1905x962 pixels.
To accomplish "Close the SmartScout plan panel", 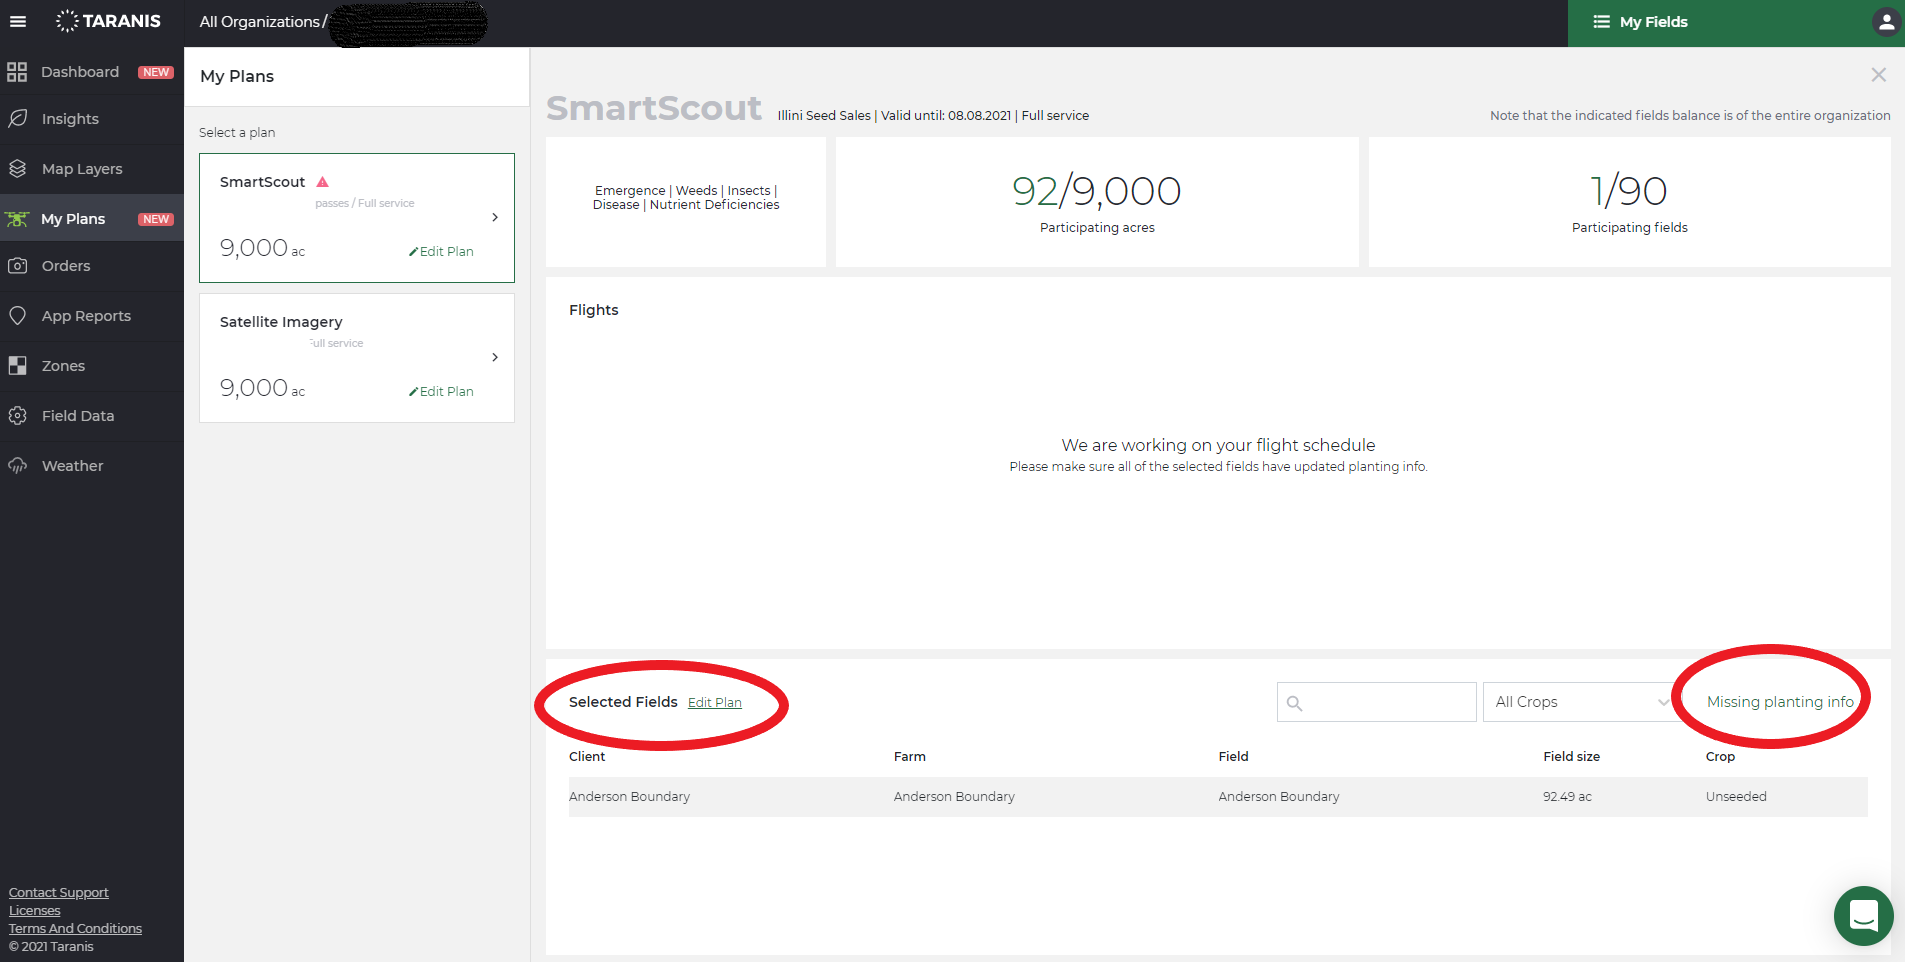I will [1878, 75].
